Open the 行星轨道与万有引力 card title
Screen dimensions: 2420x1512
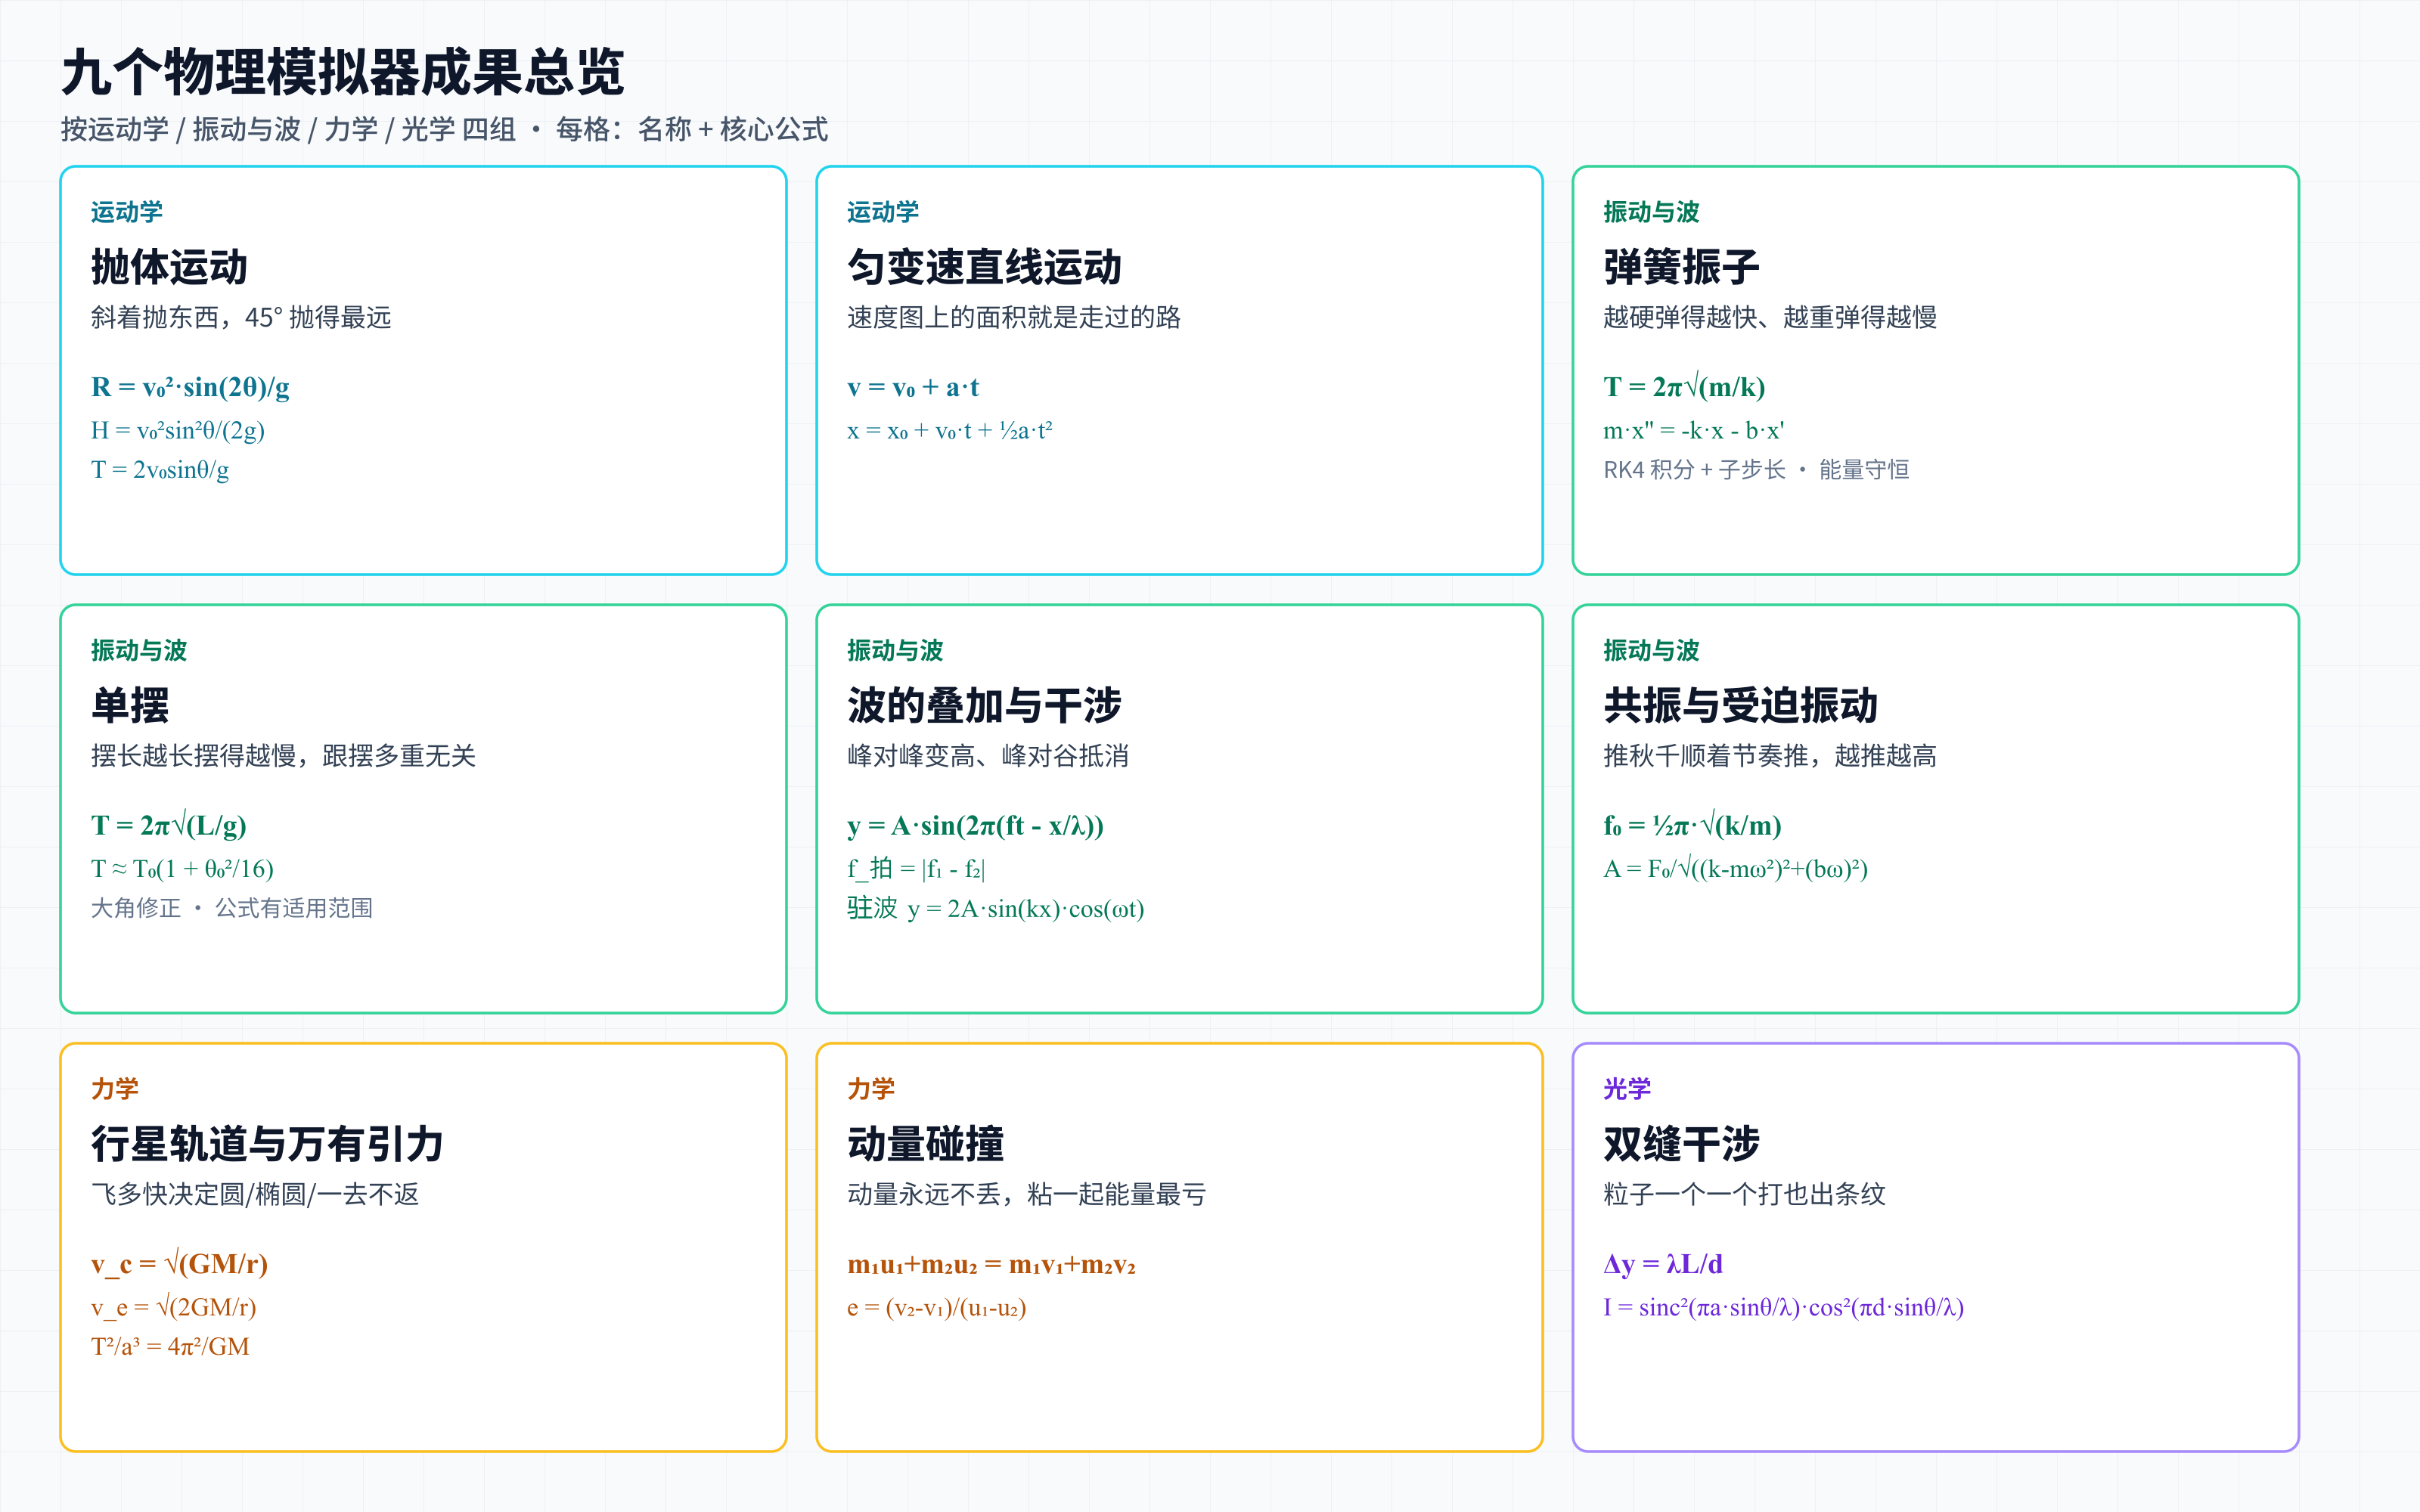click(267, 1143)
